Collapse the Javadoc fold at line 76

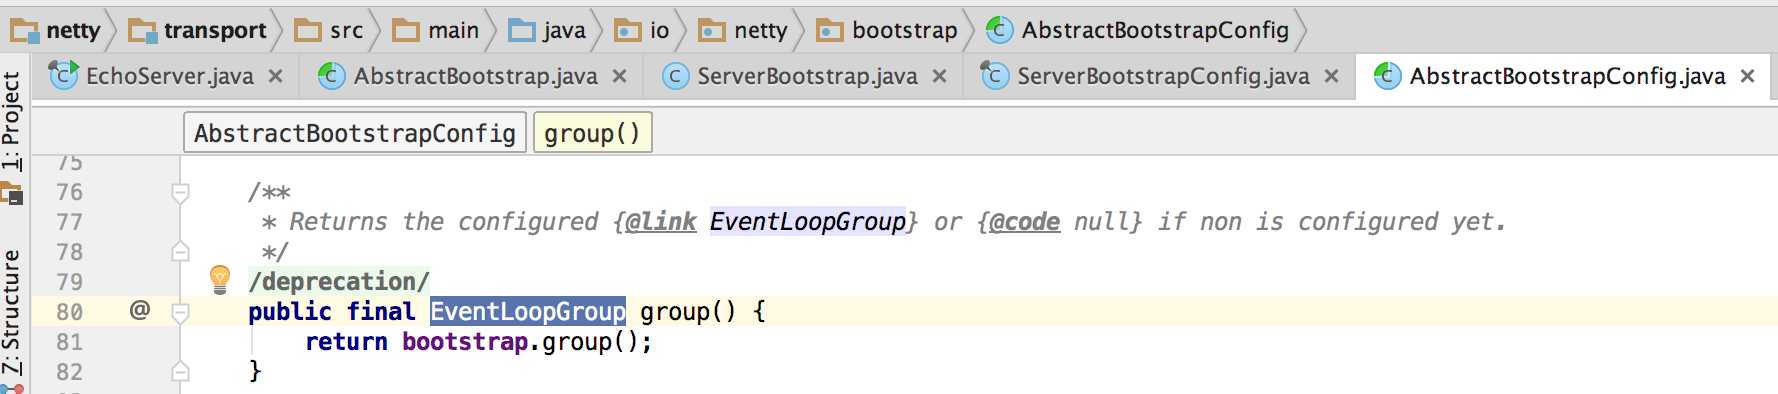(x=180, y=192)
